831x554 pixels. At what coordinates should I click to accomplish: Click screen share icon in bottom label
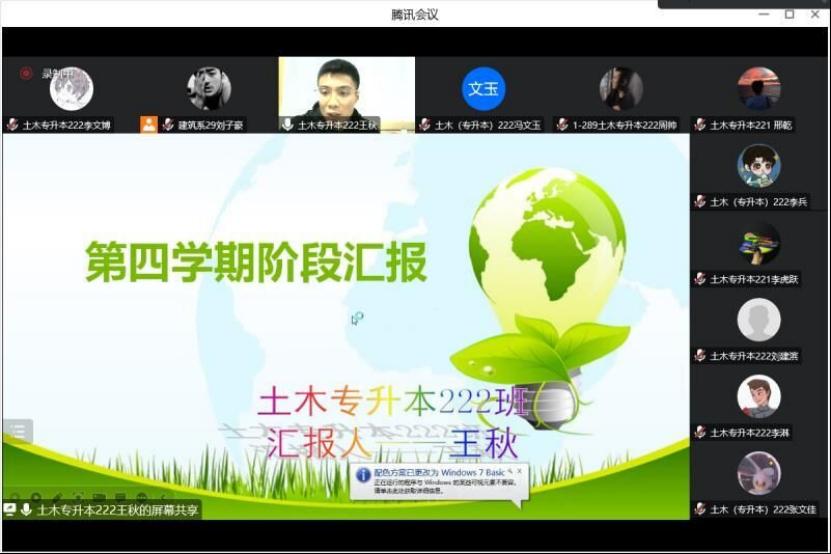point(10,510)
